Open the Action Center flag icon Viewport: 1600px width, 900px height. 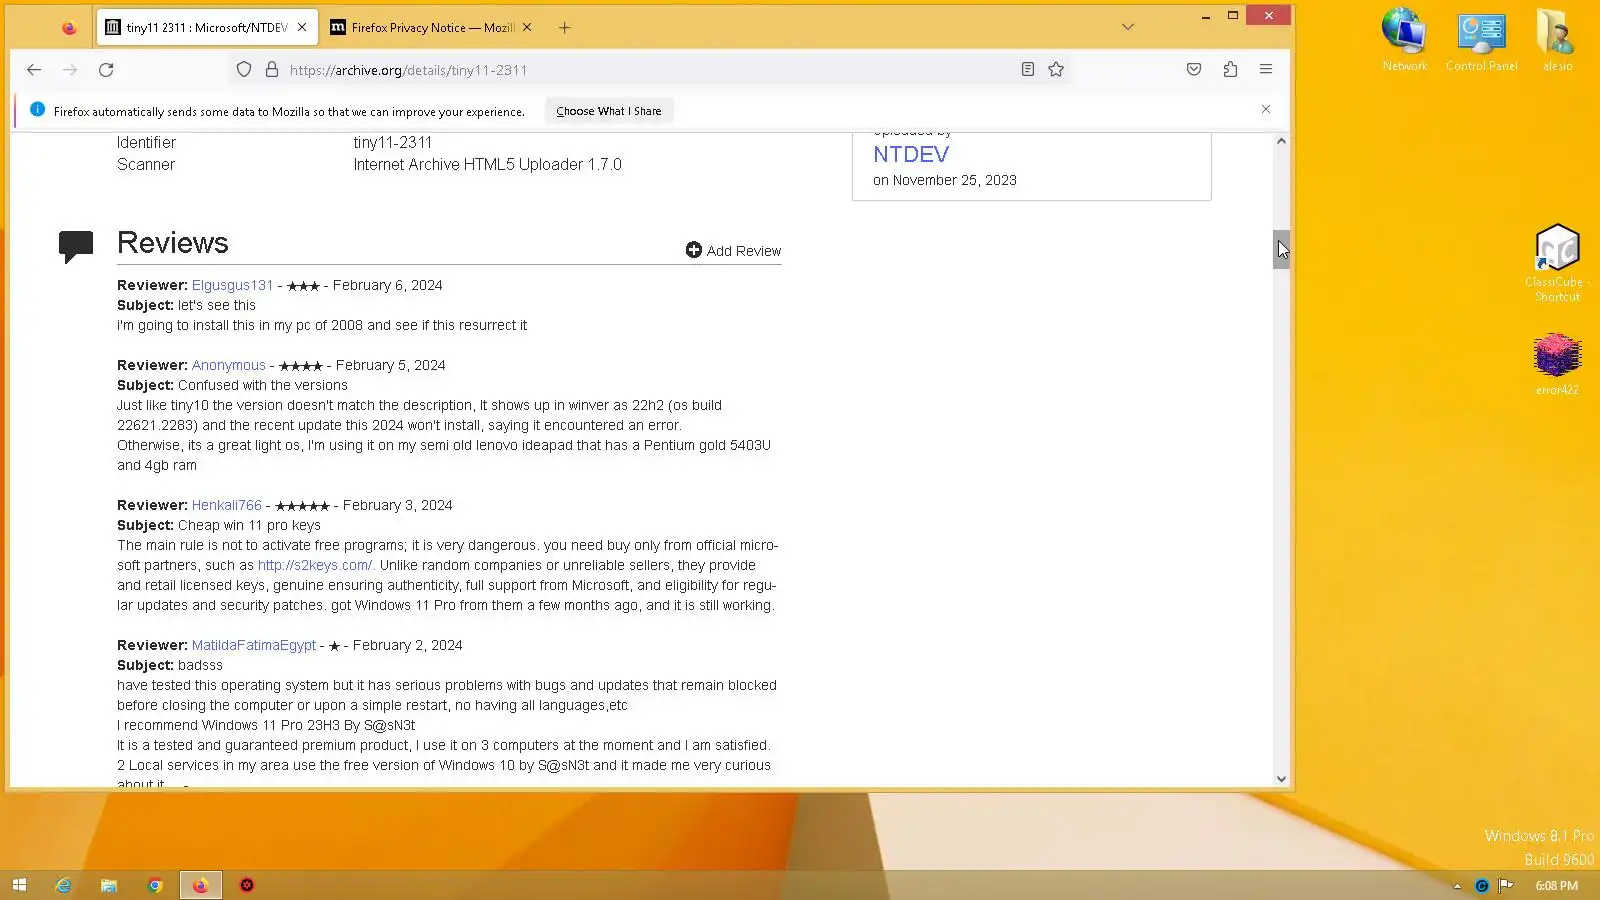(x=1506, y=886)
